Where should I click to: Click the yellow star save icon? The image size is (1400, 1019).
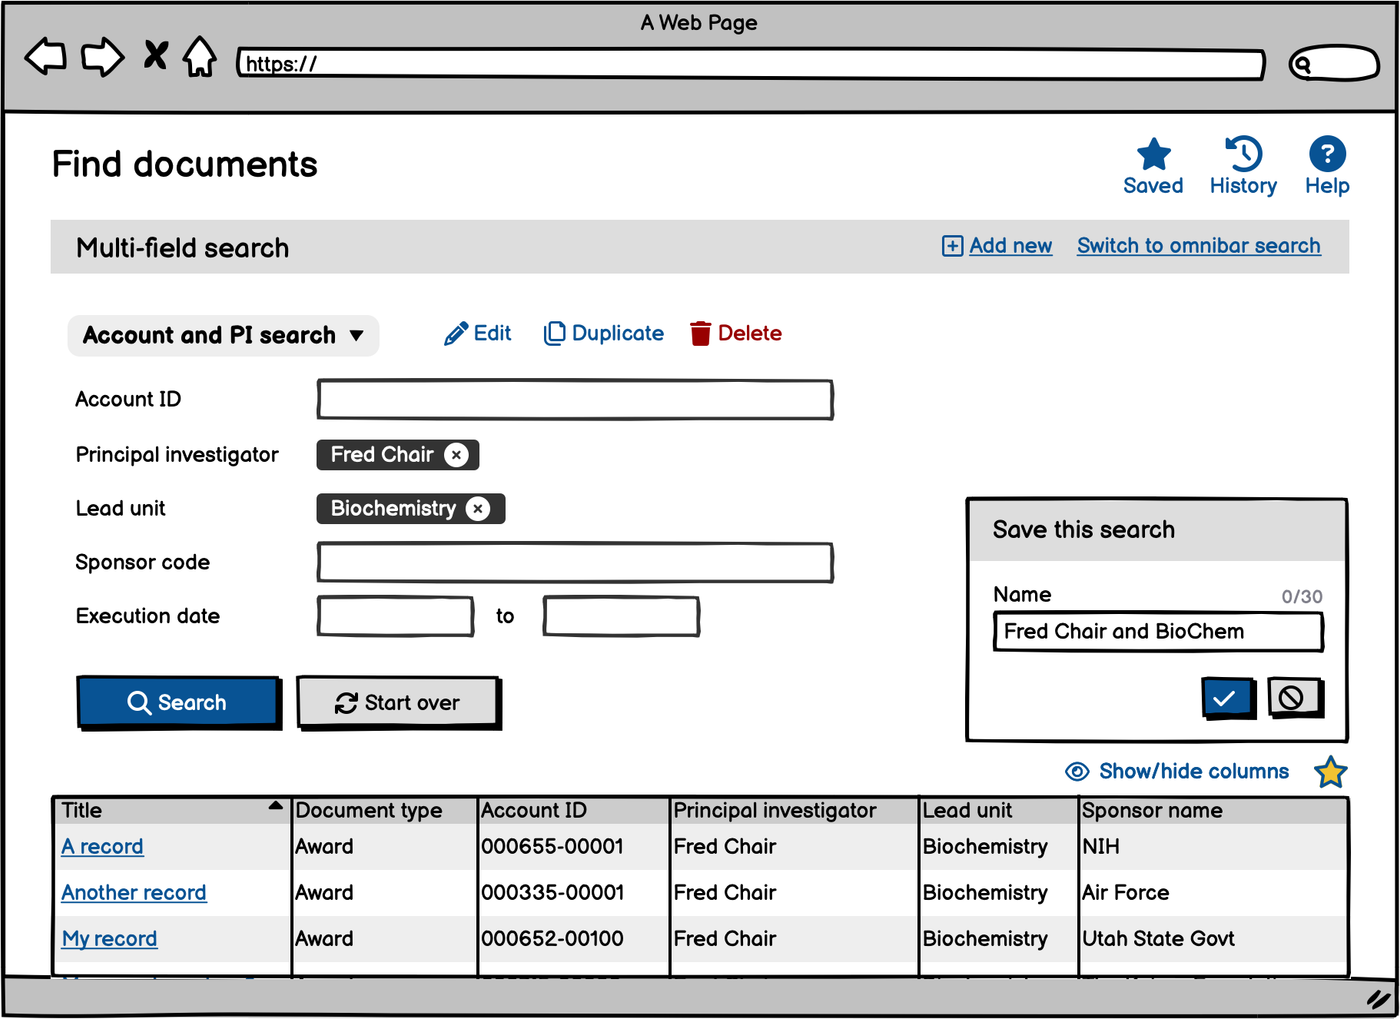1330,772
